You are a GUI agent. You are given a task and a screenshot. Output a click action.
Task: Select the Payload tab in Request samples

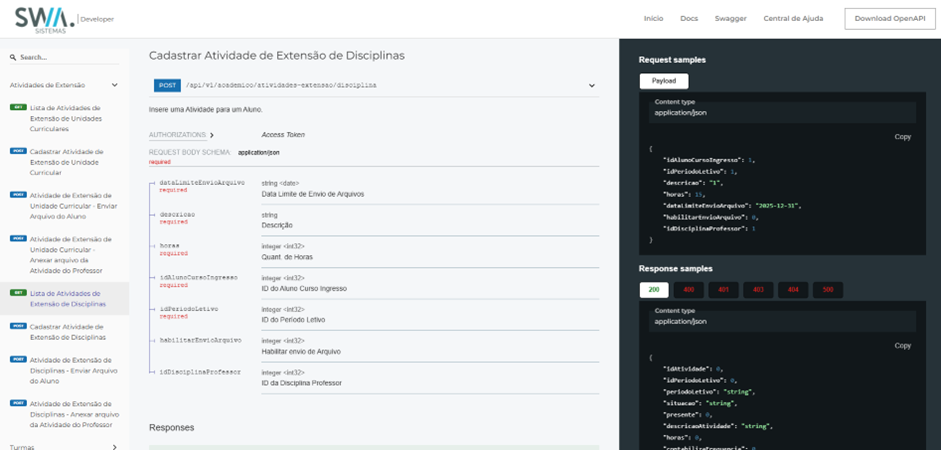click(x=664, y=81)
